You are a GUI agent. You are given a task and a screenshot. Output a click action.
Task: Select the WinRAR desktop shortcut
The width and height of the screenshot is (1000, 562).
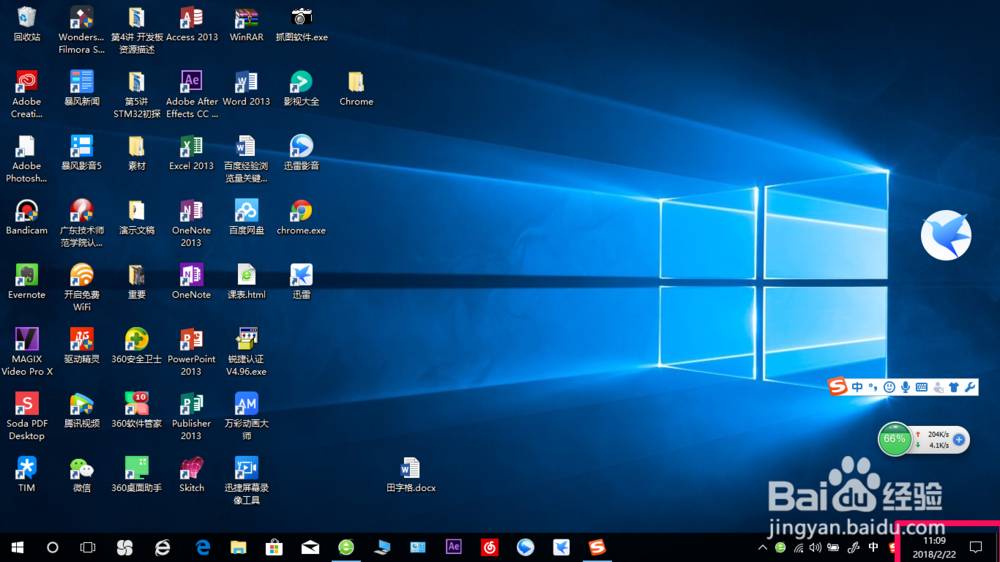[246, 24]
